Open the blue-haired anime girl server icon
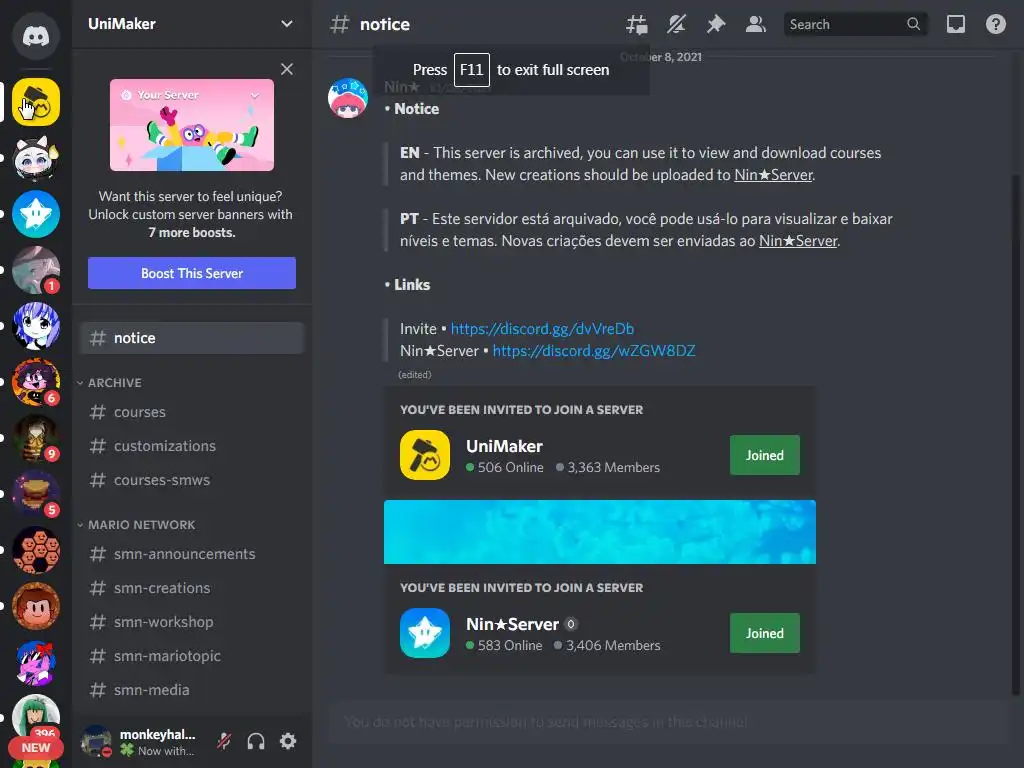This screenshot has height=768, width=1024. coord(36,326)
